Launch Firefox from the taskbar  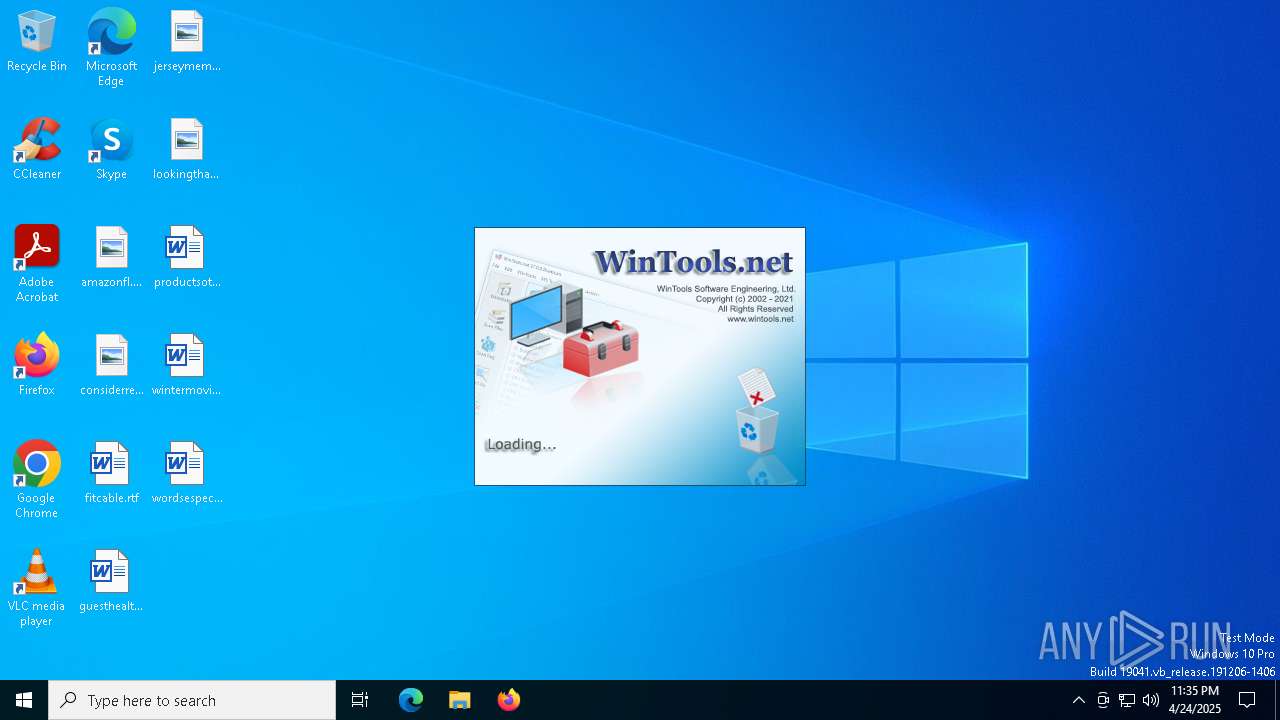click(x=509, y=700)
